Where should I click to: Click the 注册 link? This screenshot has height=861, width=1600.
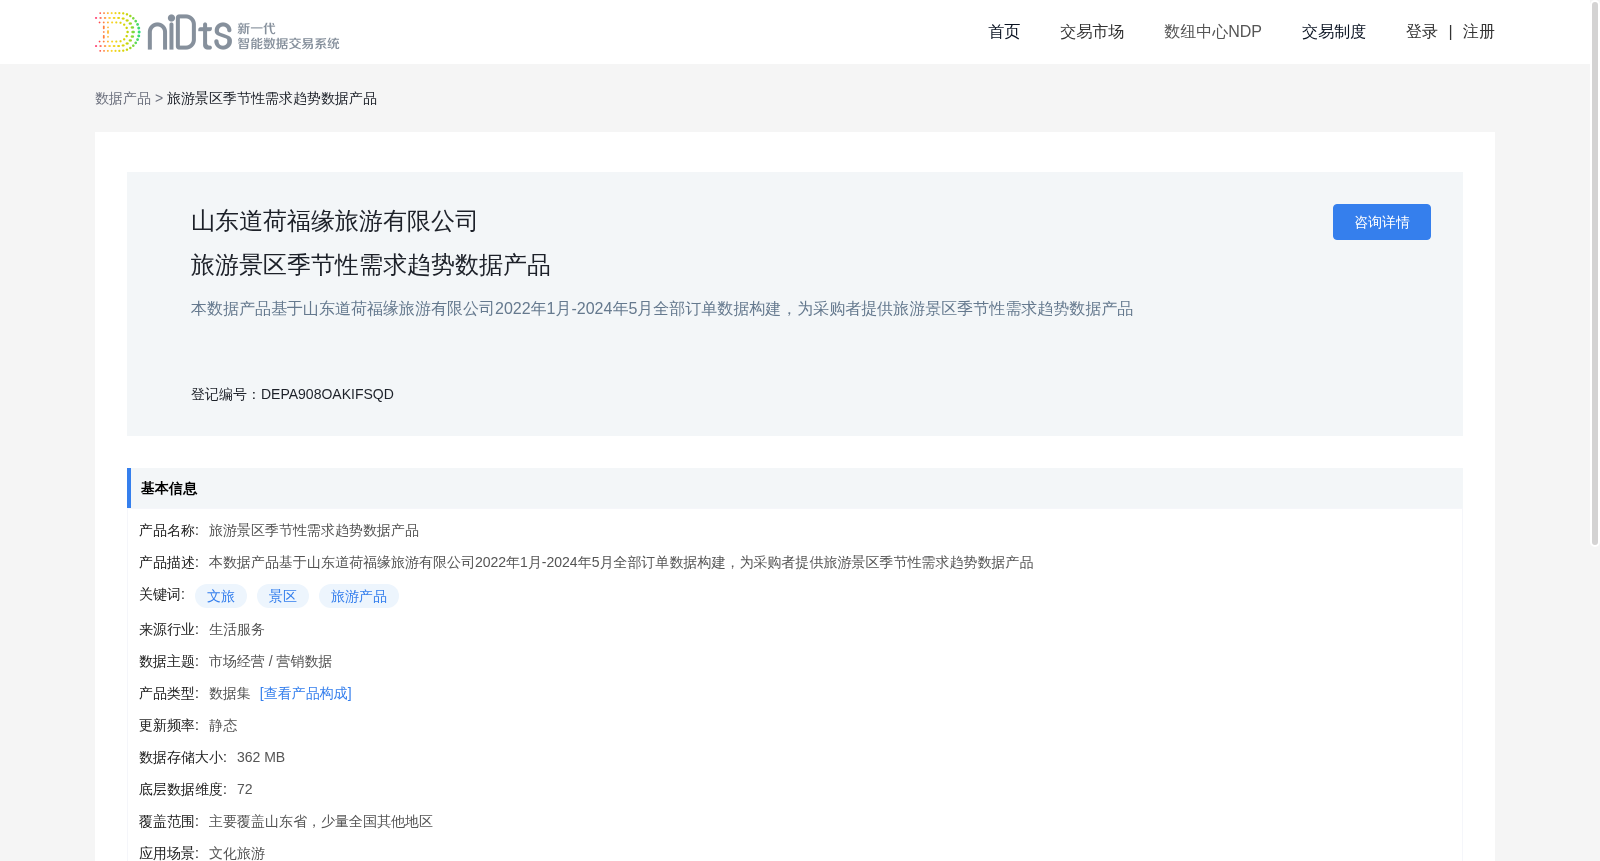(1479, 32)
